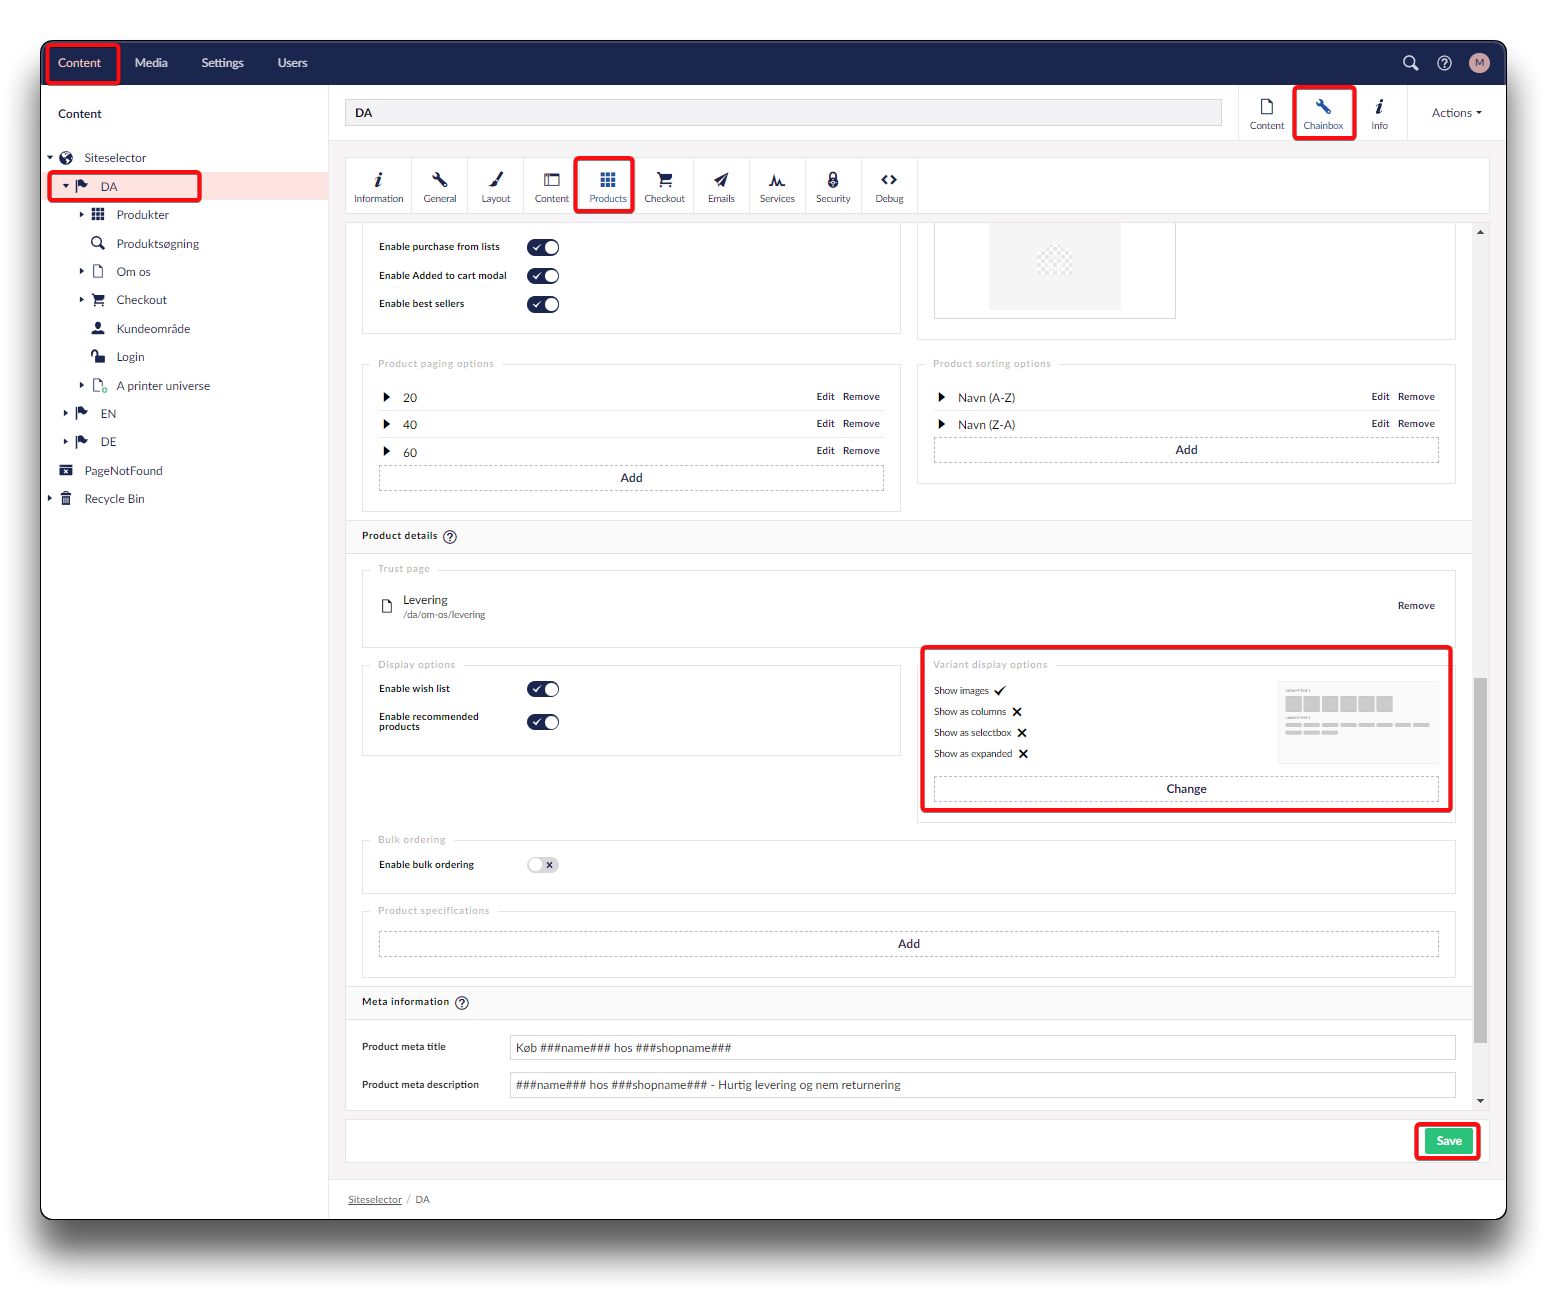Open the Security padlock tab
Viewport: 1547px width, 1292px height.
click(x=833, y=186)
